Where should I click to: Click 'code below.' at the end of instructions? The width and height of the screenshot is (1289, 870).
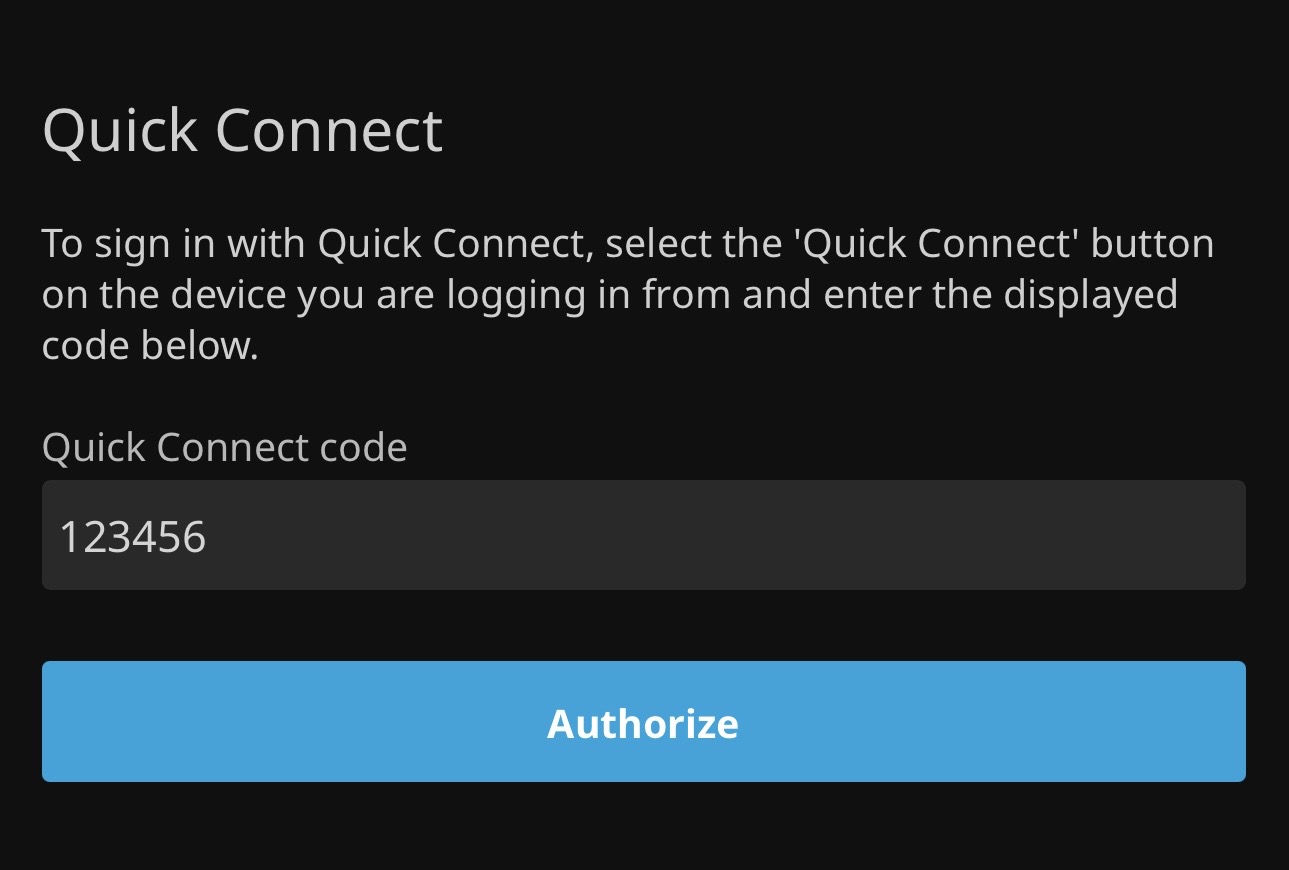point(150,346)
